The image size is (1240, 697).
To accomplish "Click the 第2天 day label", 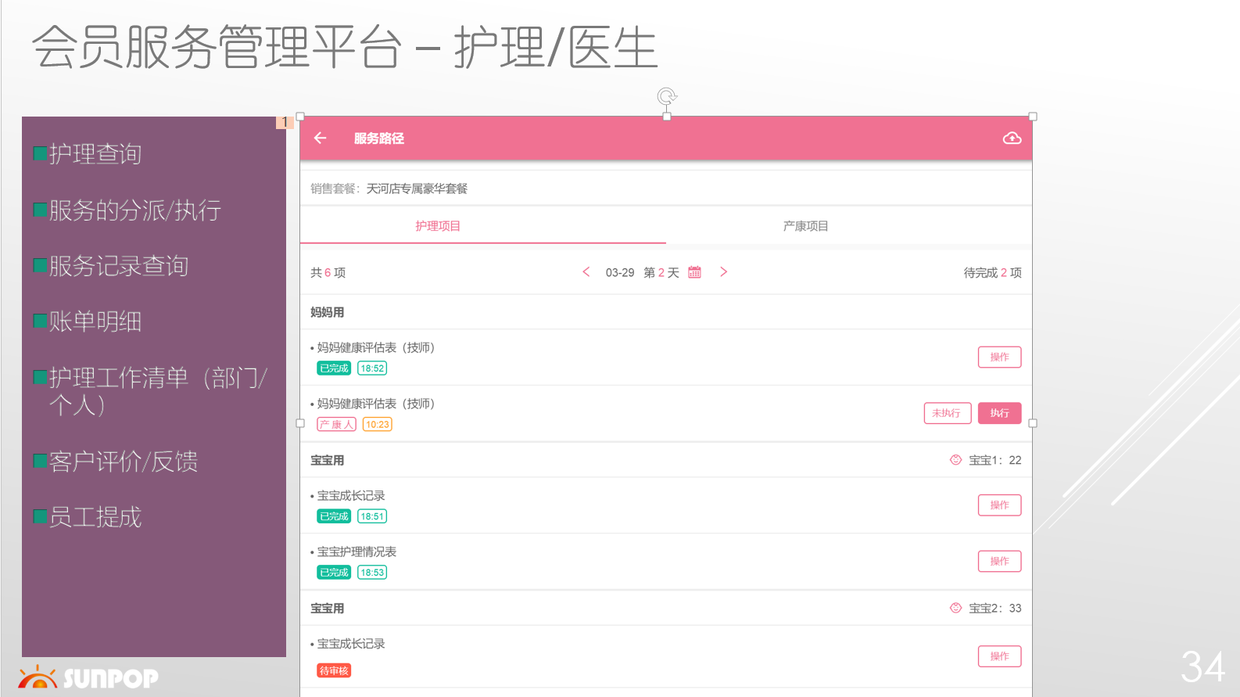I will click(x=661, y=272).
